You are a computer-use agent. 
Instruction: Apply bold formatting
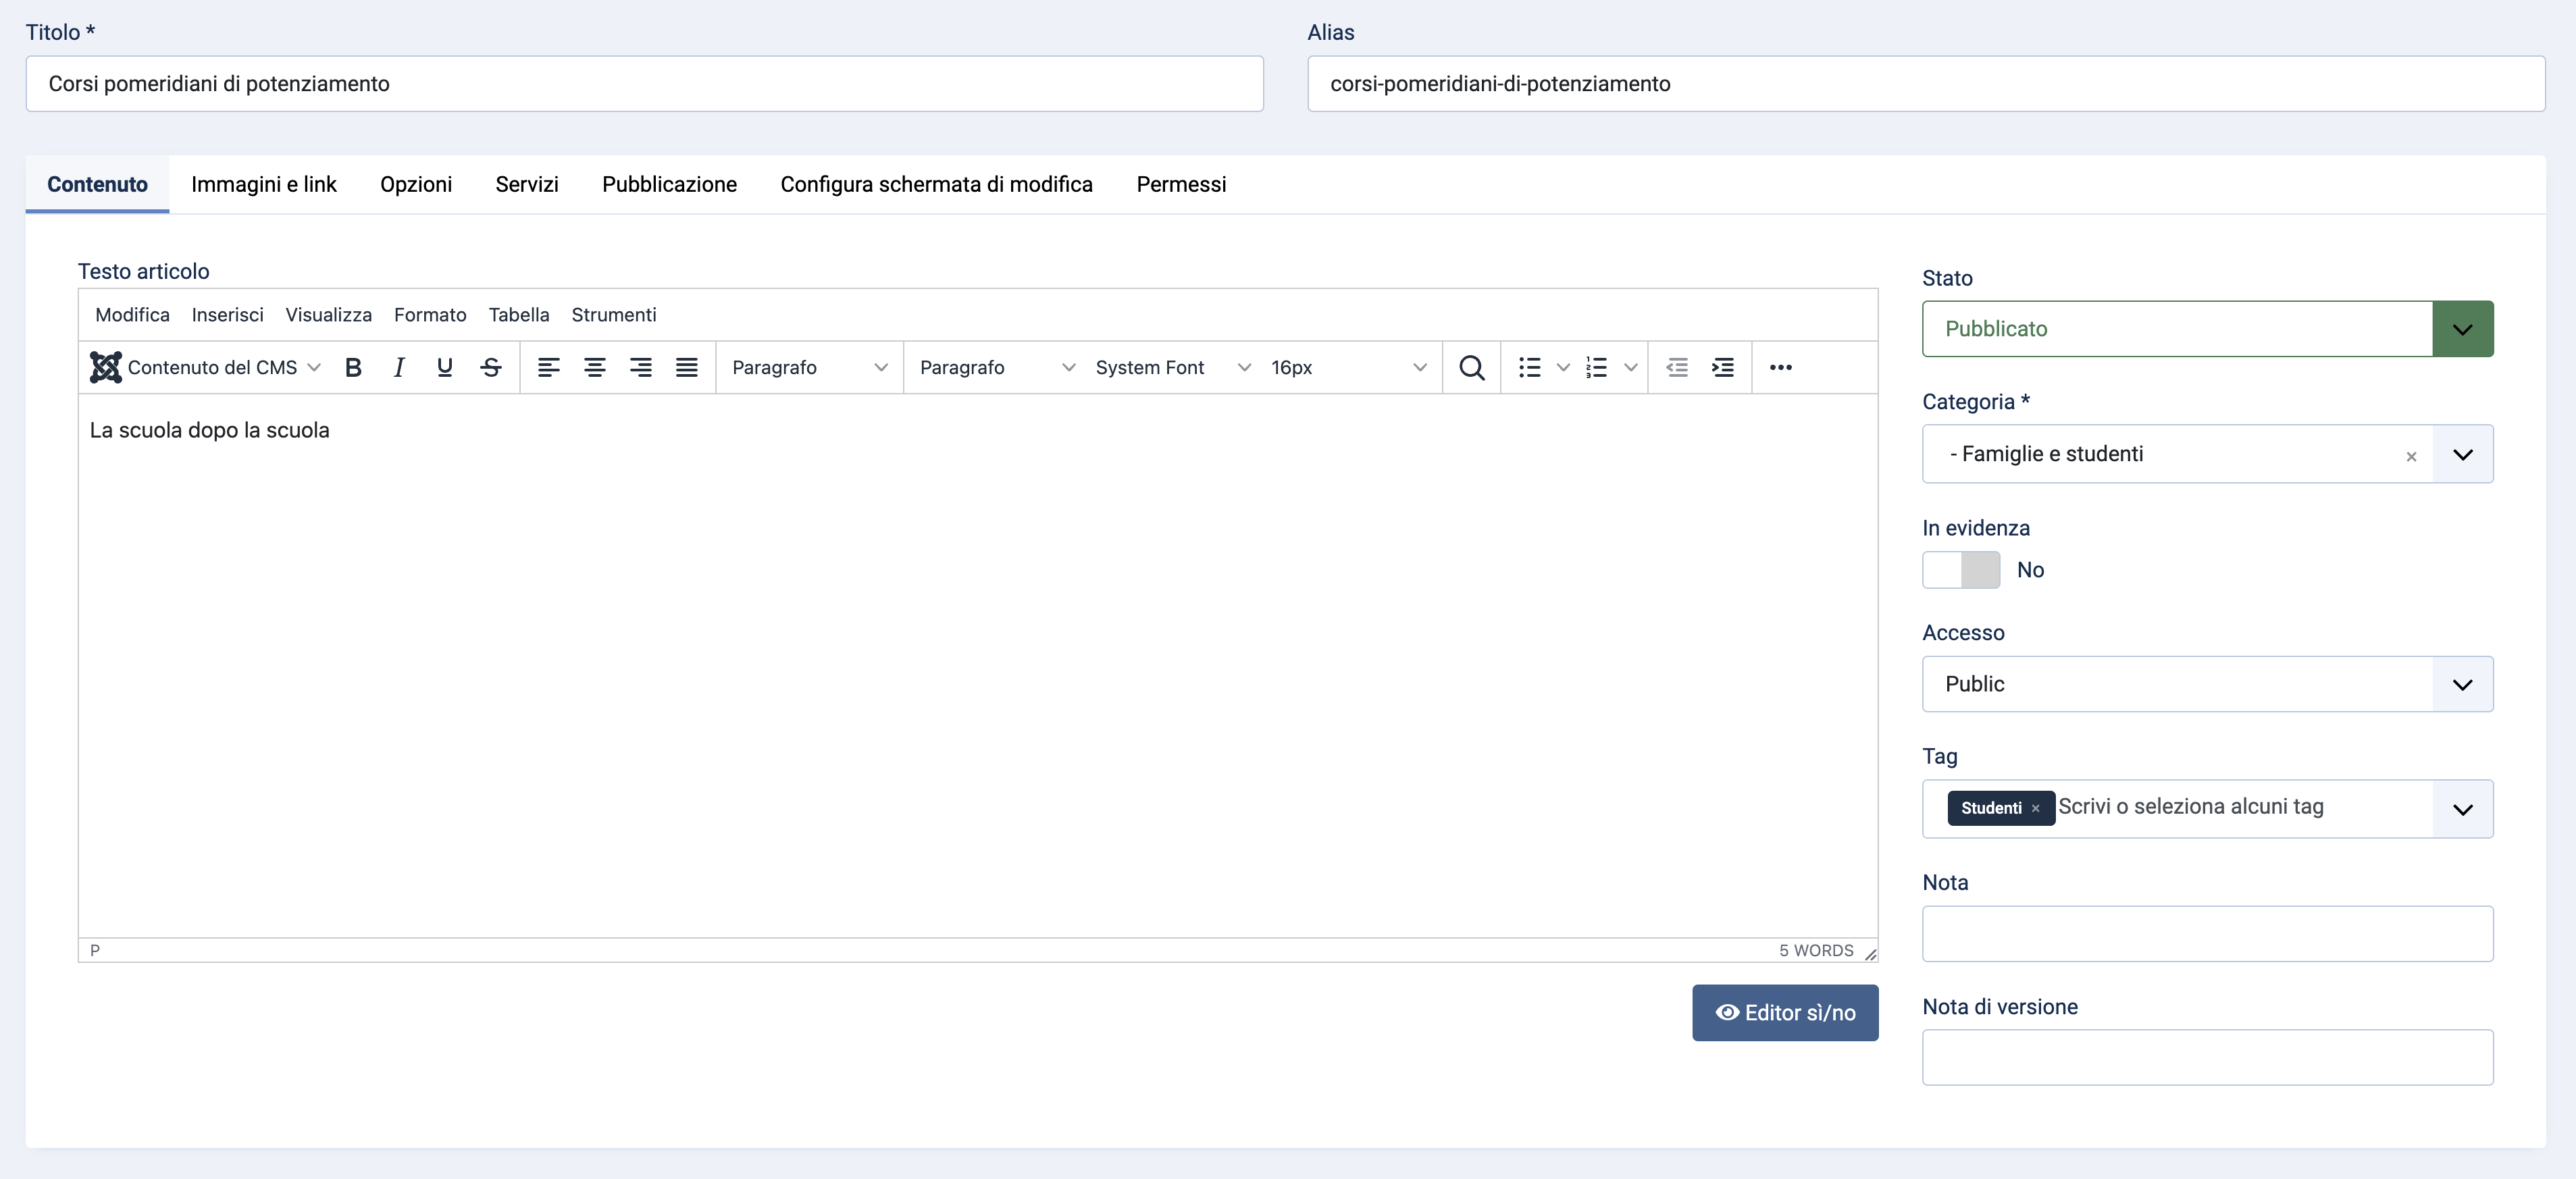(x=353, y=367)
